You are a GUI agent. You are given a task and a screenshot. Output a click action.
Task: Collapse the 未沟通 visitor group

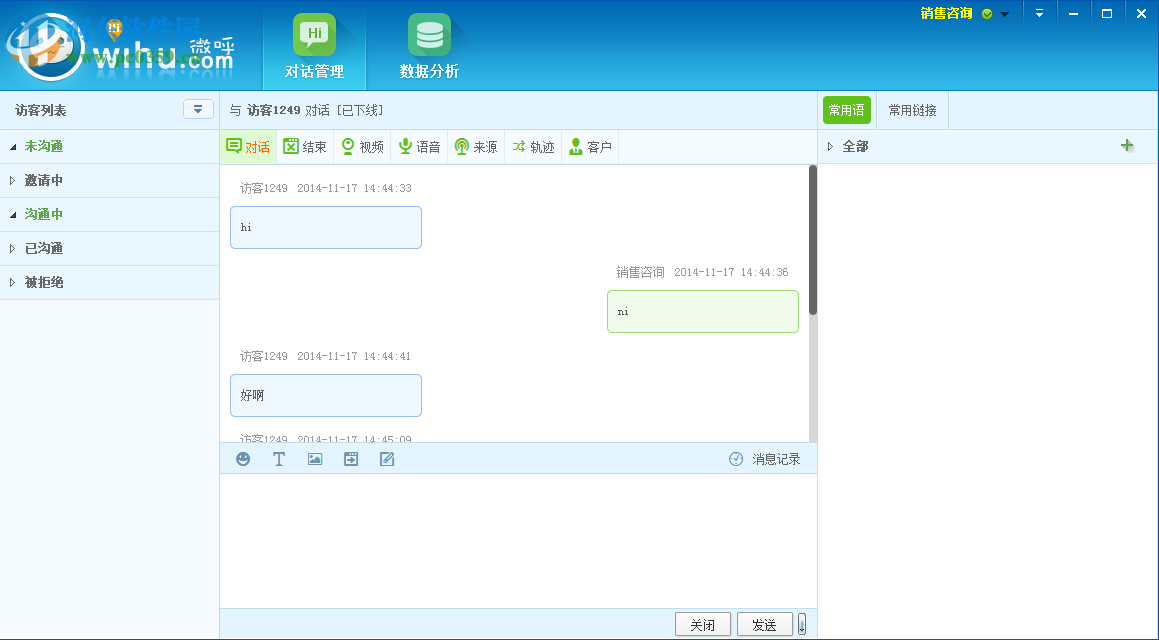tap(13, 146)
